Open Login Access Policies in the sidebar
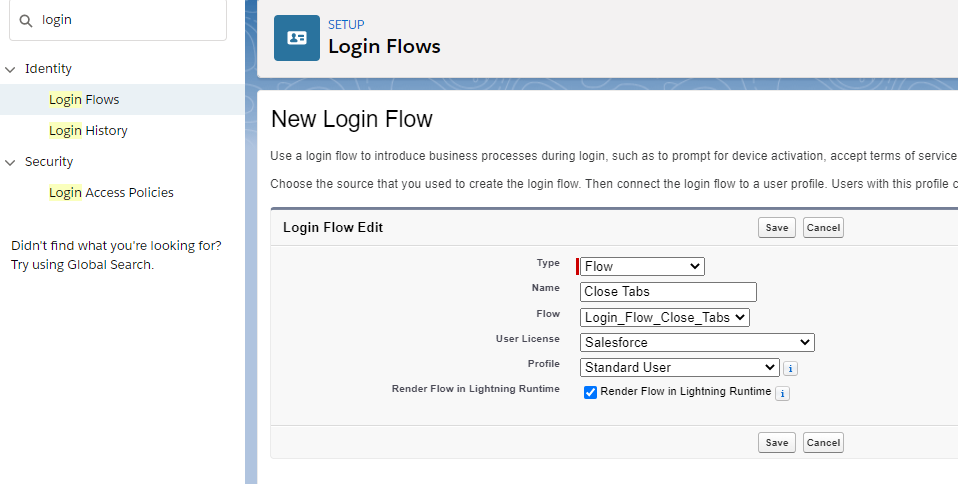This screenshot has width=958, height=484. [x=111, y=193]
